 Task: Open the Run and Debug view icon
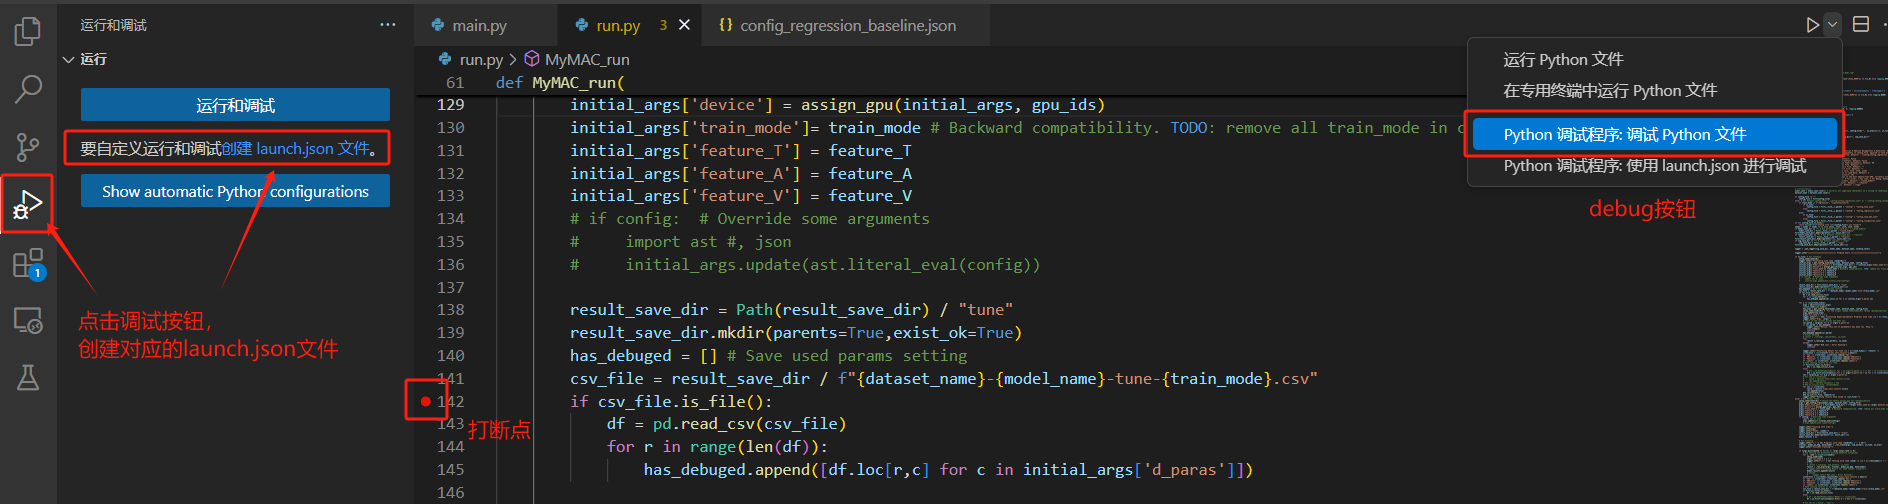point(28,205)
